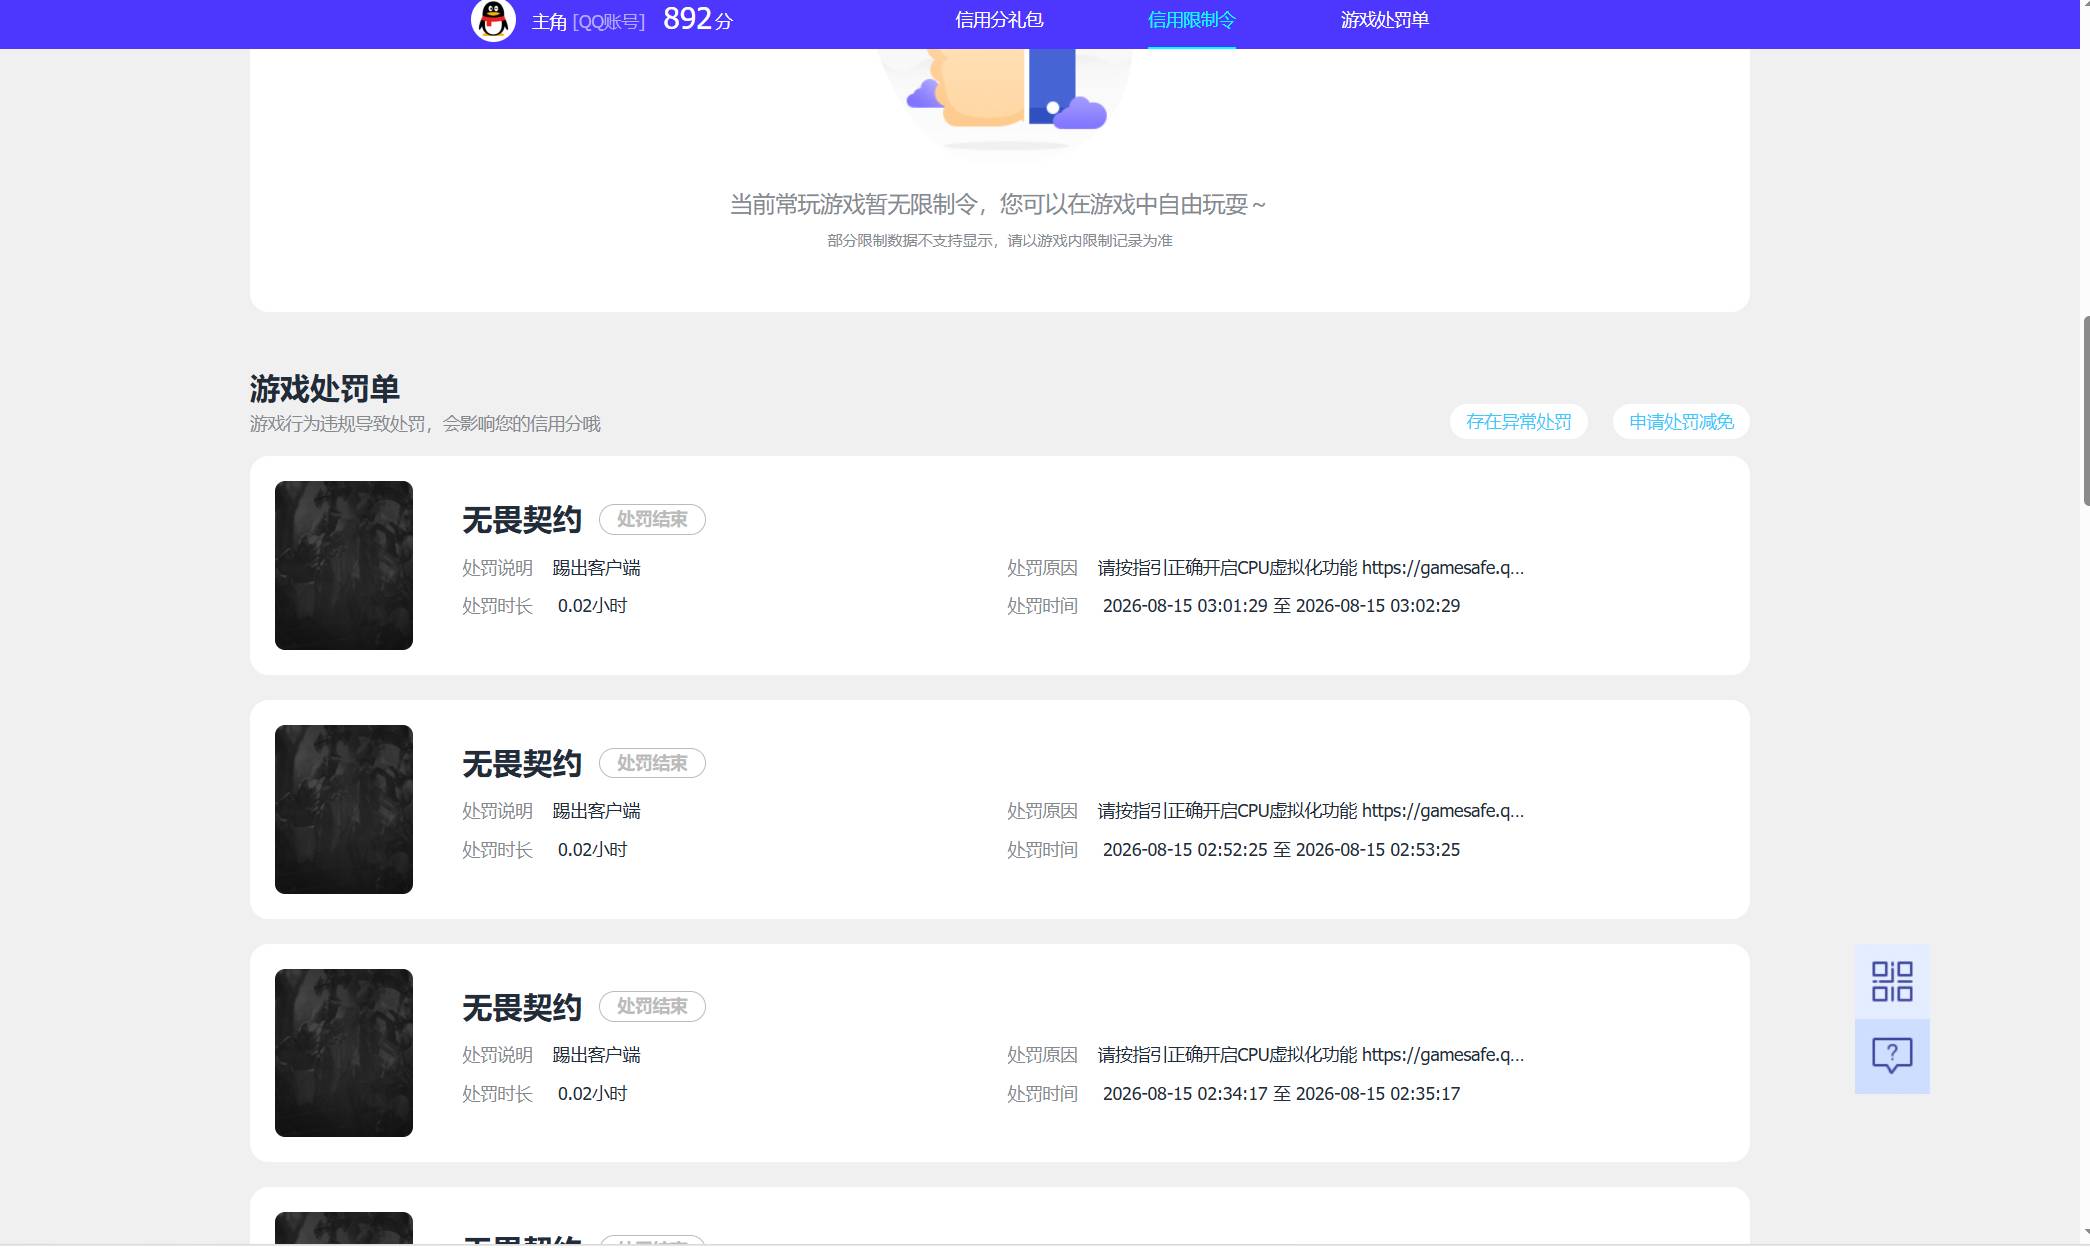
Task: Open the help question-mark chat icon
Action: [x=1892, y=1056]
